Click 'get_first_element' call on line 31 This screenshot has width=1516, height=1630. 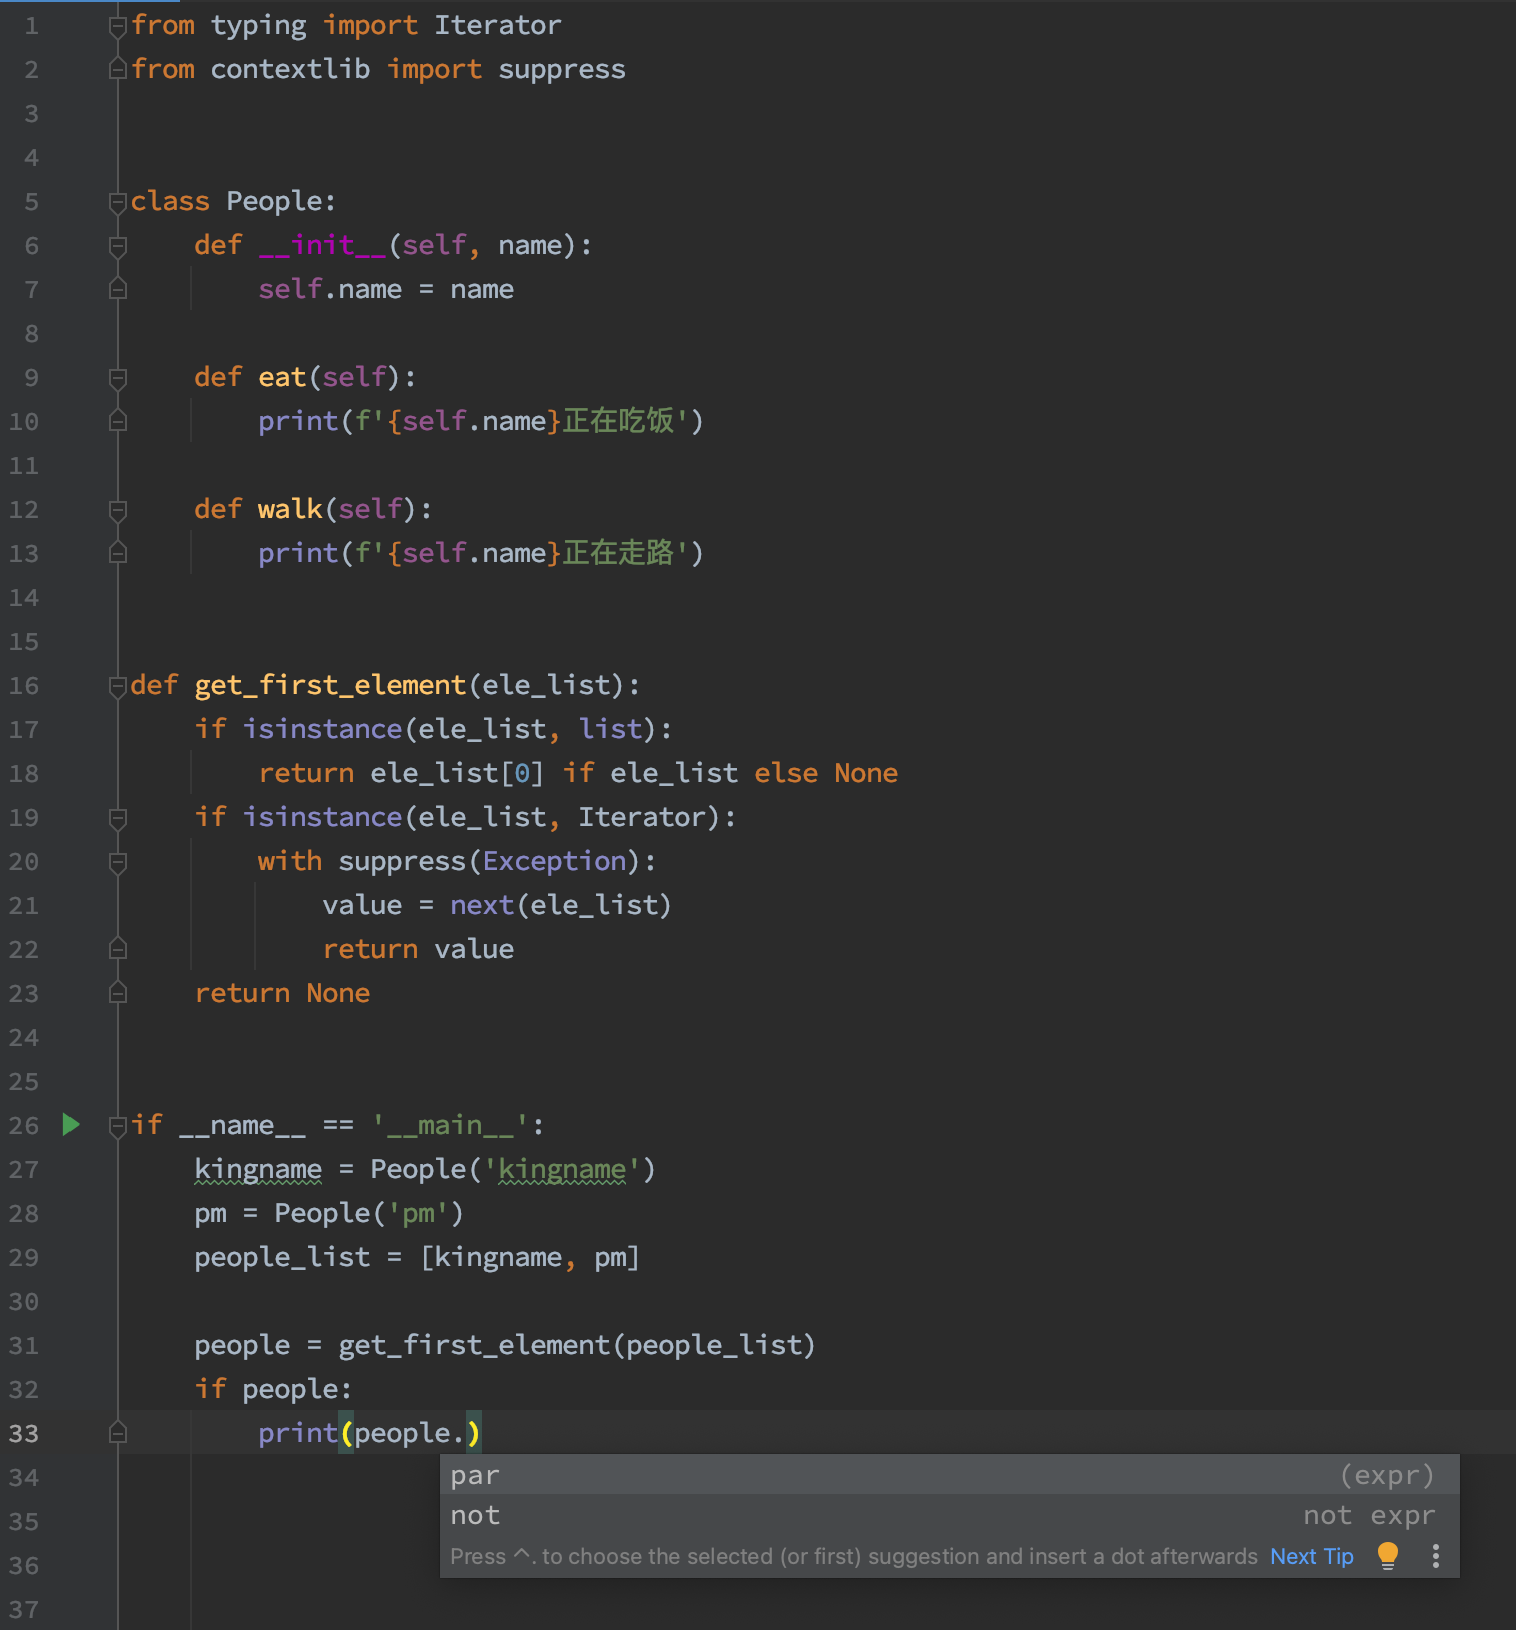click(474, 1345)
